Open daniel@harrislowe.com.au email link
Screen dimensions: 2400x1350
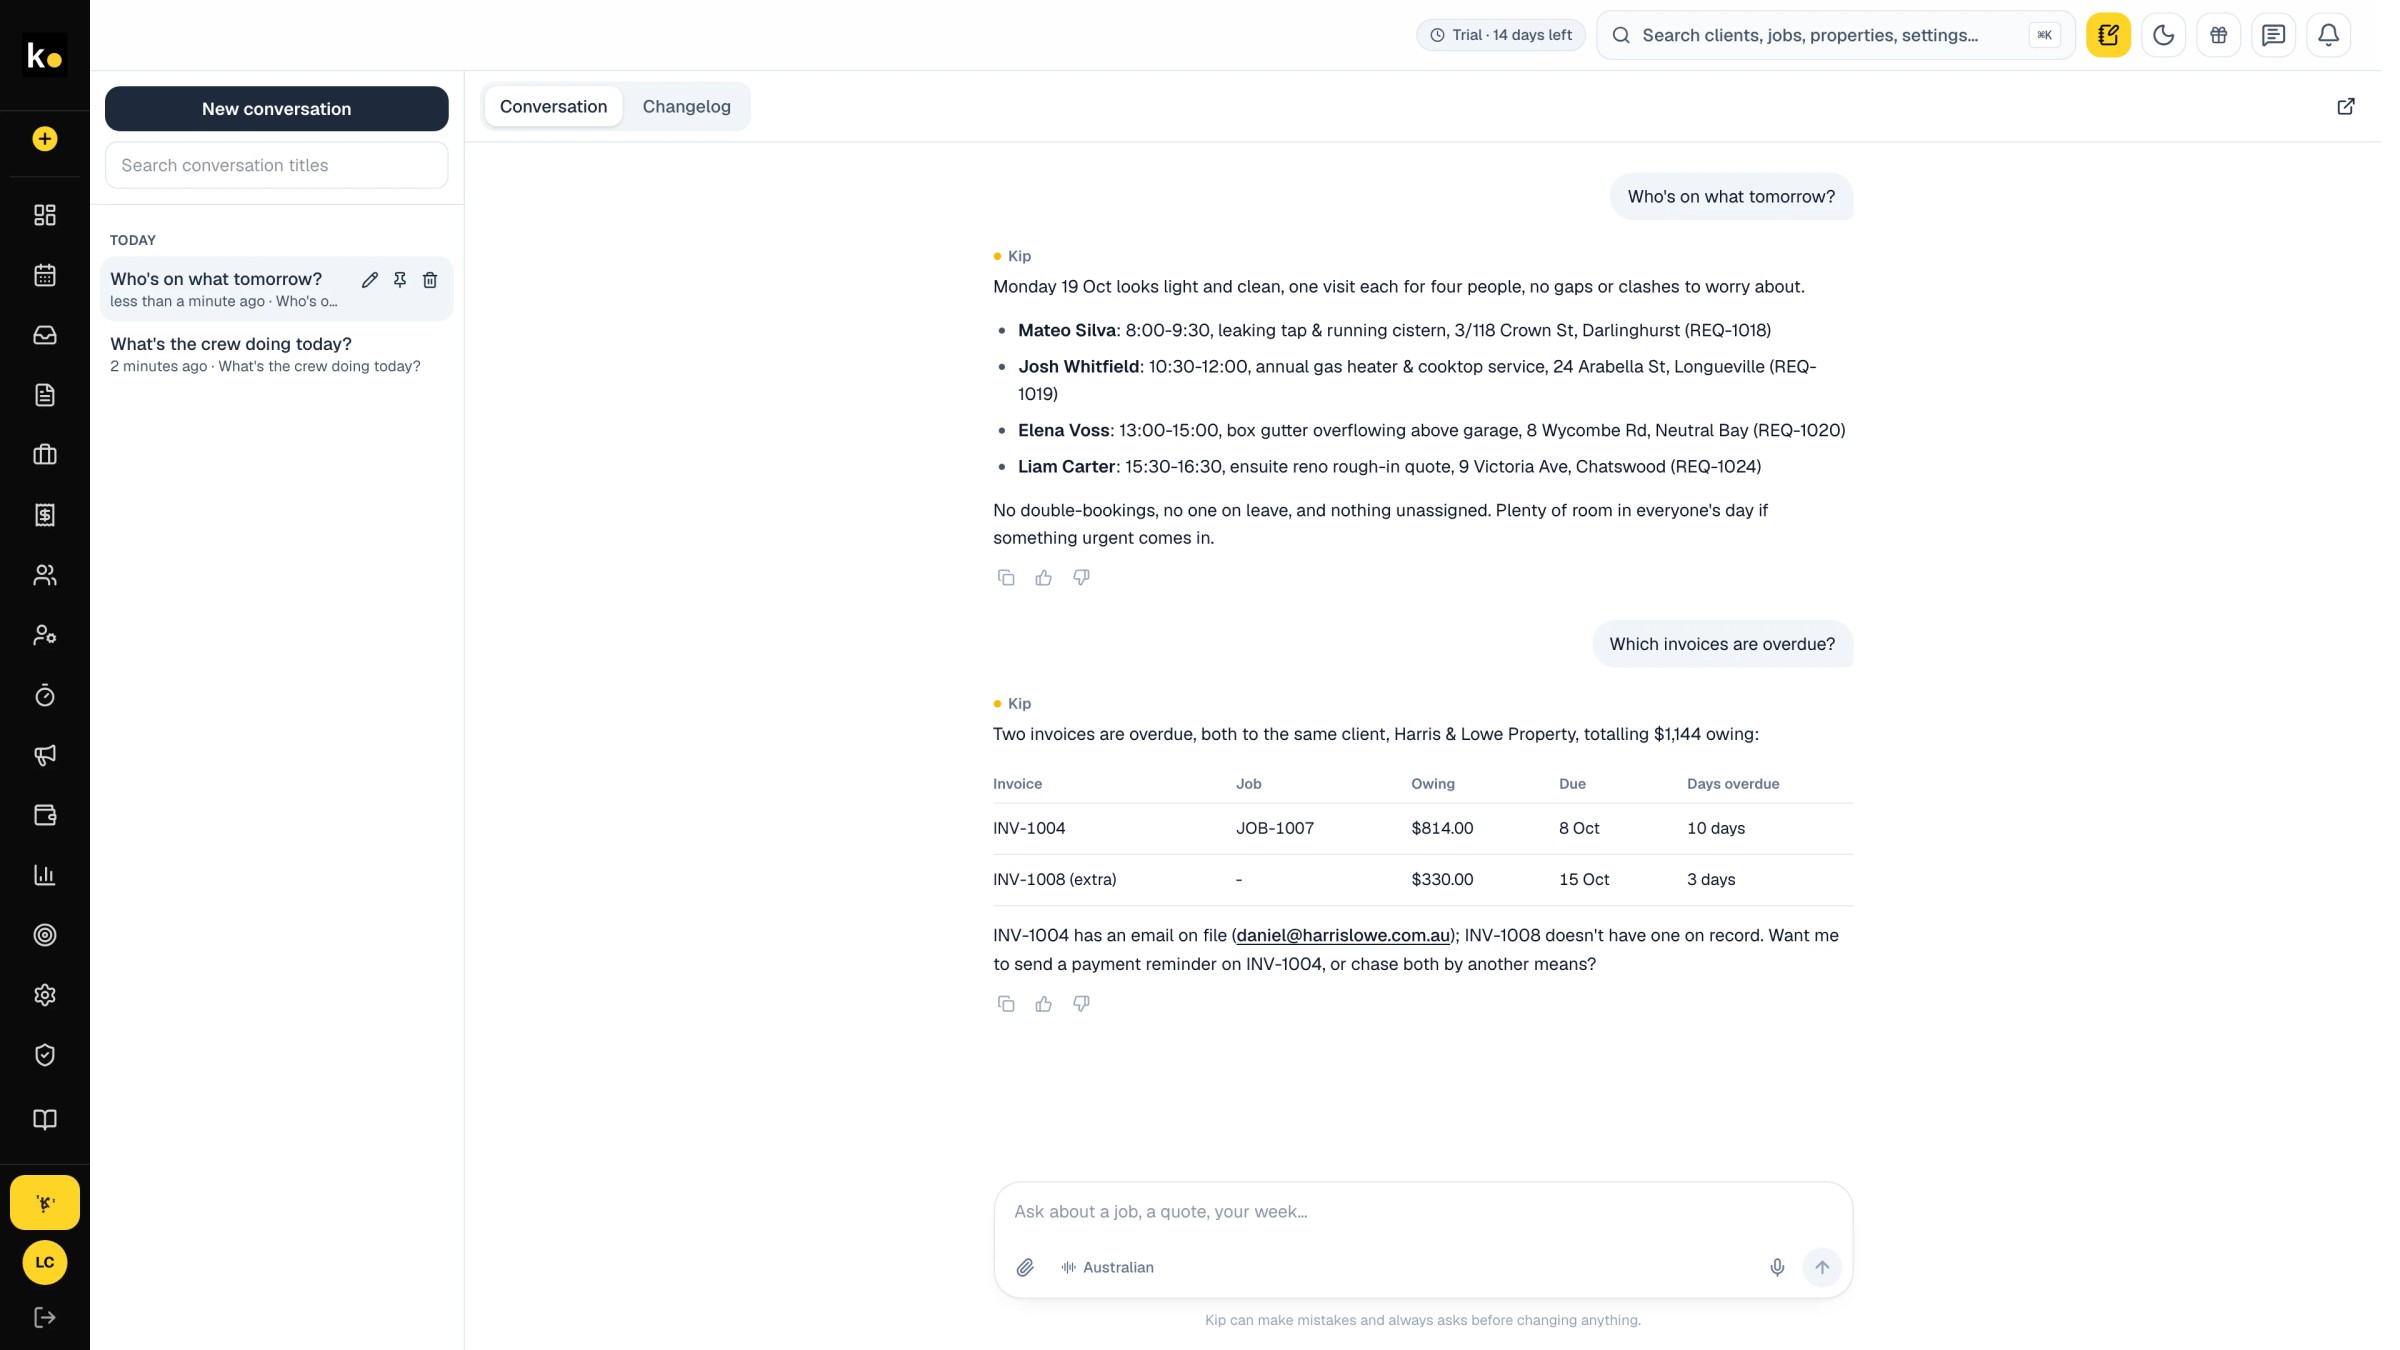1343,935
